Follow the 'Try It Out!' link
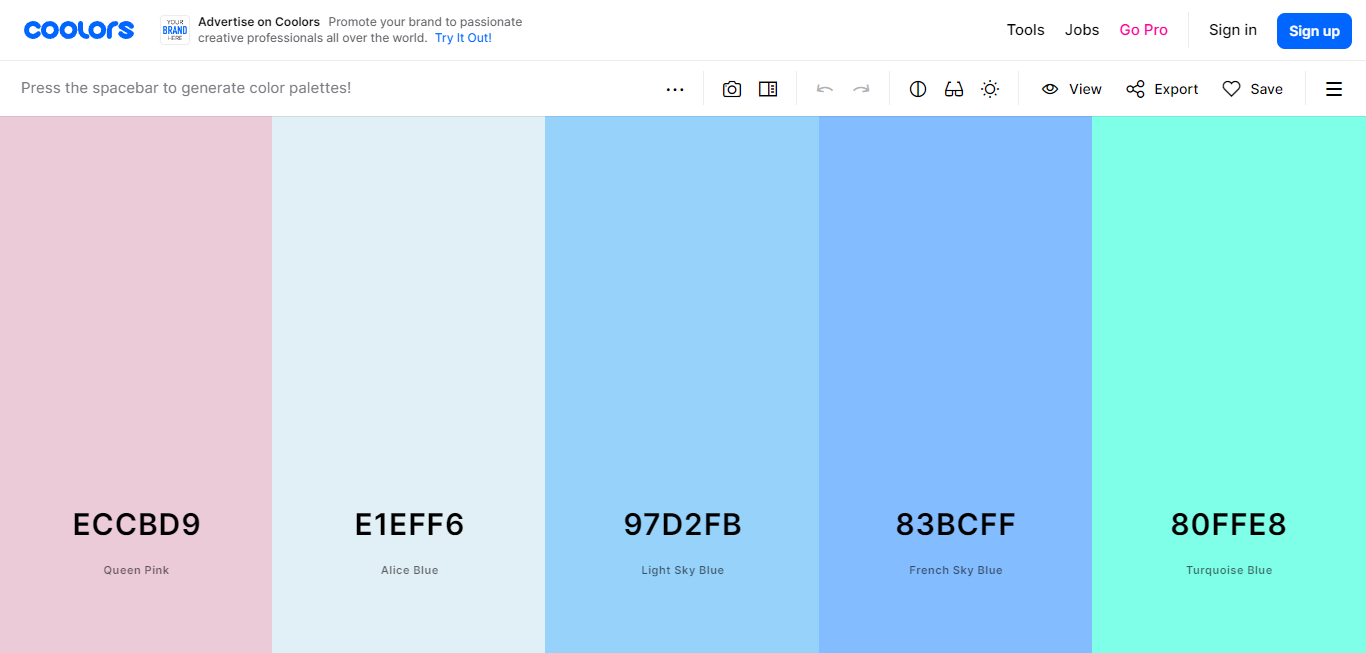This screenshot has width=1366, height=653. click(463, 38)
